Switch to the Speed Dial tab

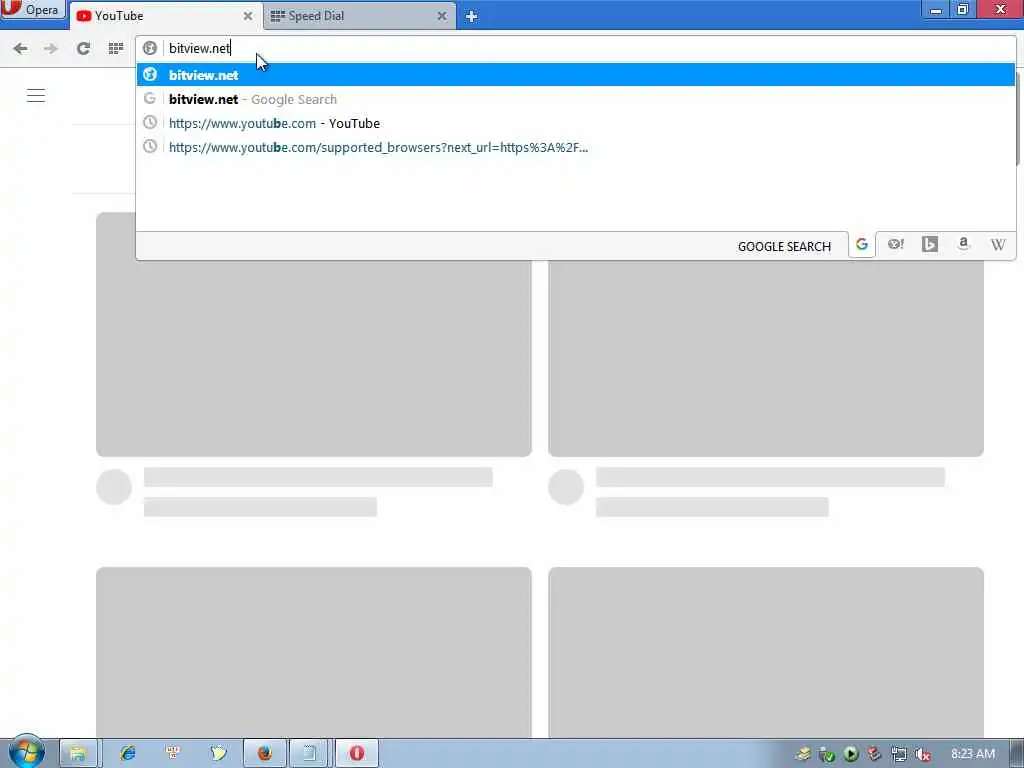click(x=353, y=16)
